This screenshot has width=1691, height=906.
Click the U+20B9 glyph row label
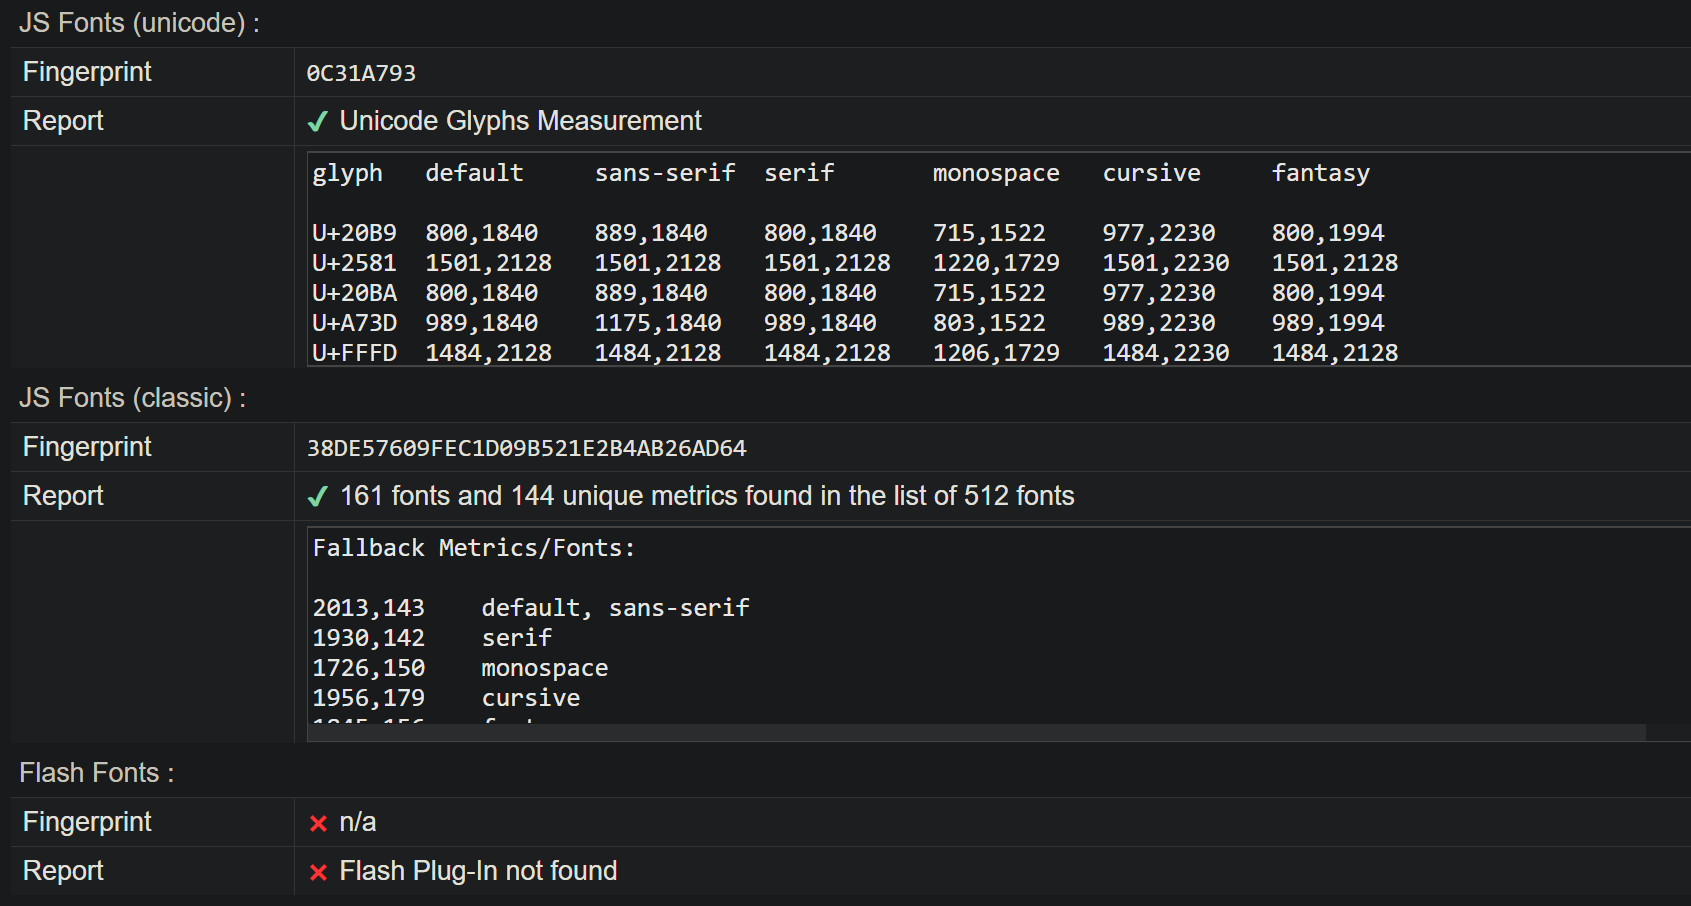pos(354,233)
